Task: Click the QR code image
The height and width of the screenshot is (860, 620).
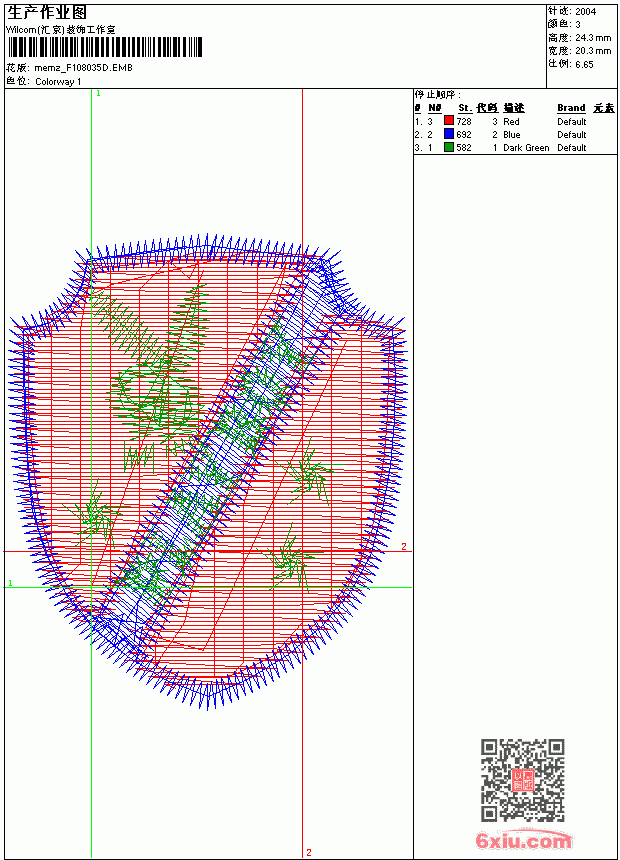Action: coord(523,780)
